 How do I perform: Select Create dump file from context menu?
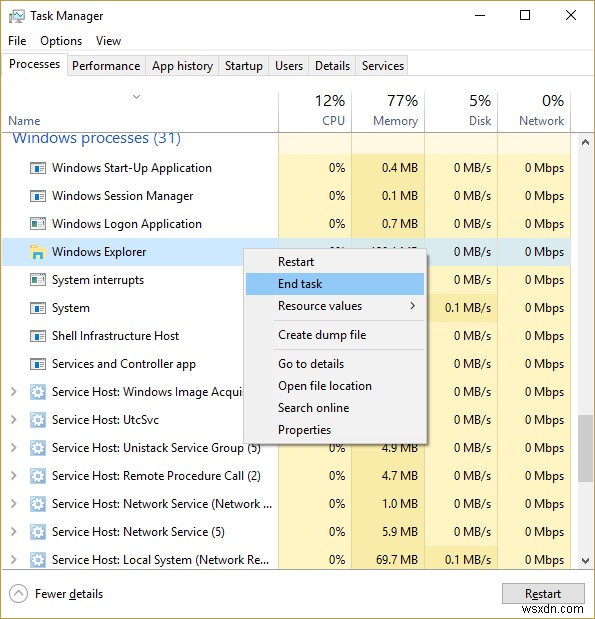click(x=335, y=335)
